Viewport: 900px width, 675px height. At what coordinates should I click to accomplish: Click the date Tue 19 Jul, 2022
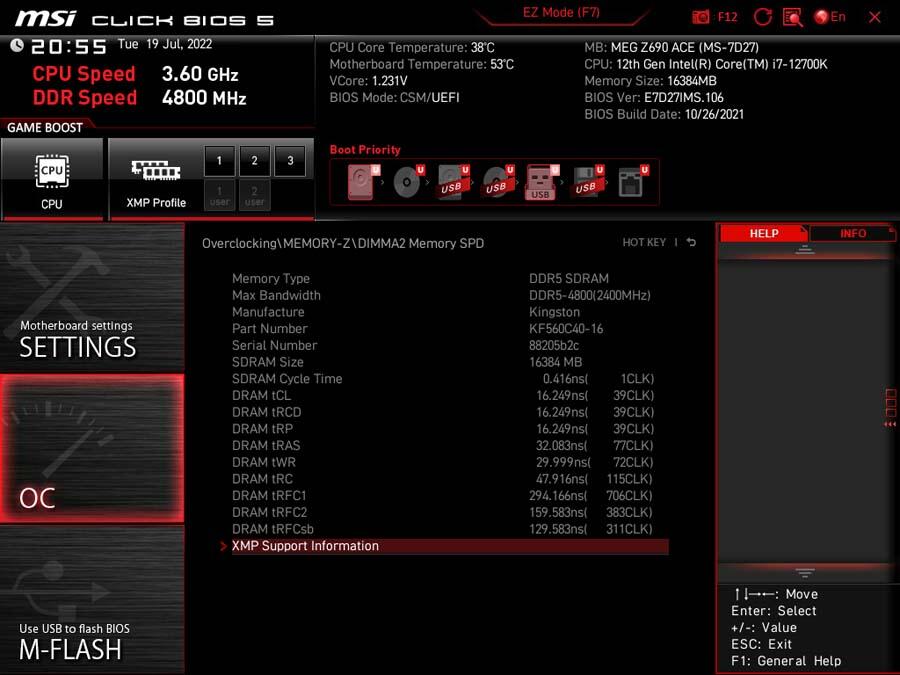(x=165, y=44)
